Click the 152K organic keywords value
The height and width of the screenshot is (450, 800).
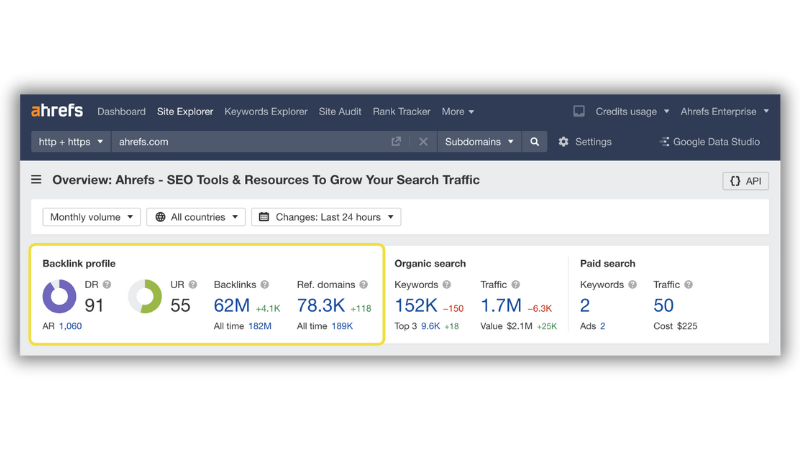416,305
